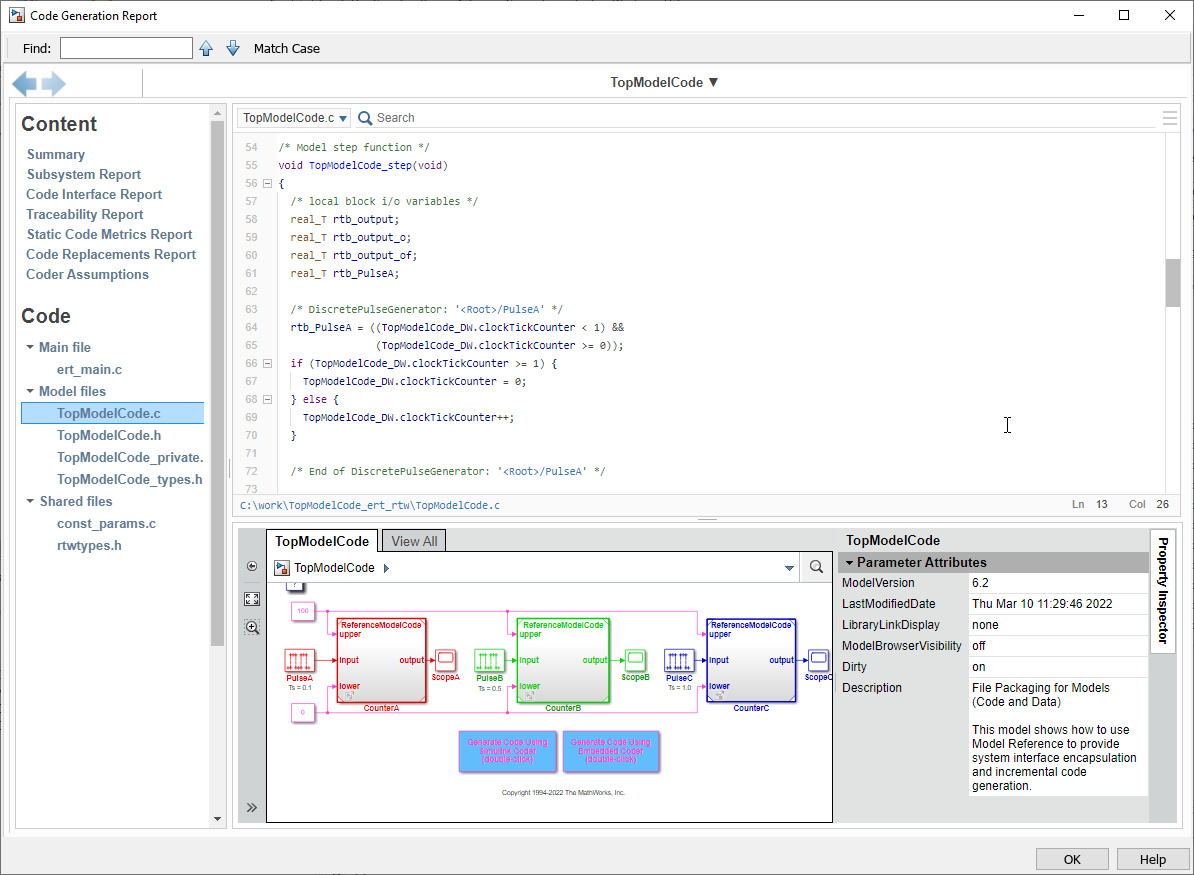Open the code pane hamburger menu
This screenshot has width=1194, height=875.
(1169, 118)
